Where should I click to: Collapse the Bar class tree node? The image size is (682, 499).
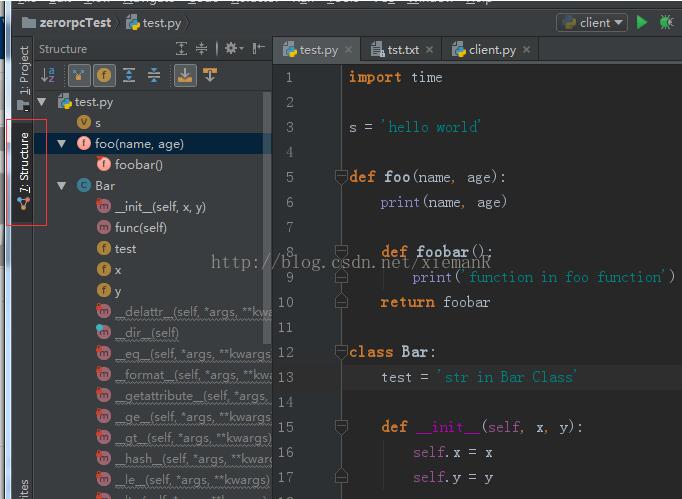tap(62, 186)
